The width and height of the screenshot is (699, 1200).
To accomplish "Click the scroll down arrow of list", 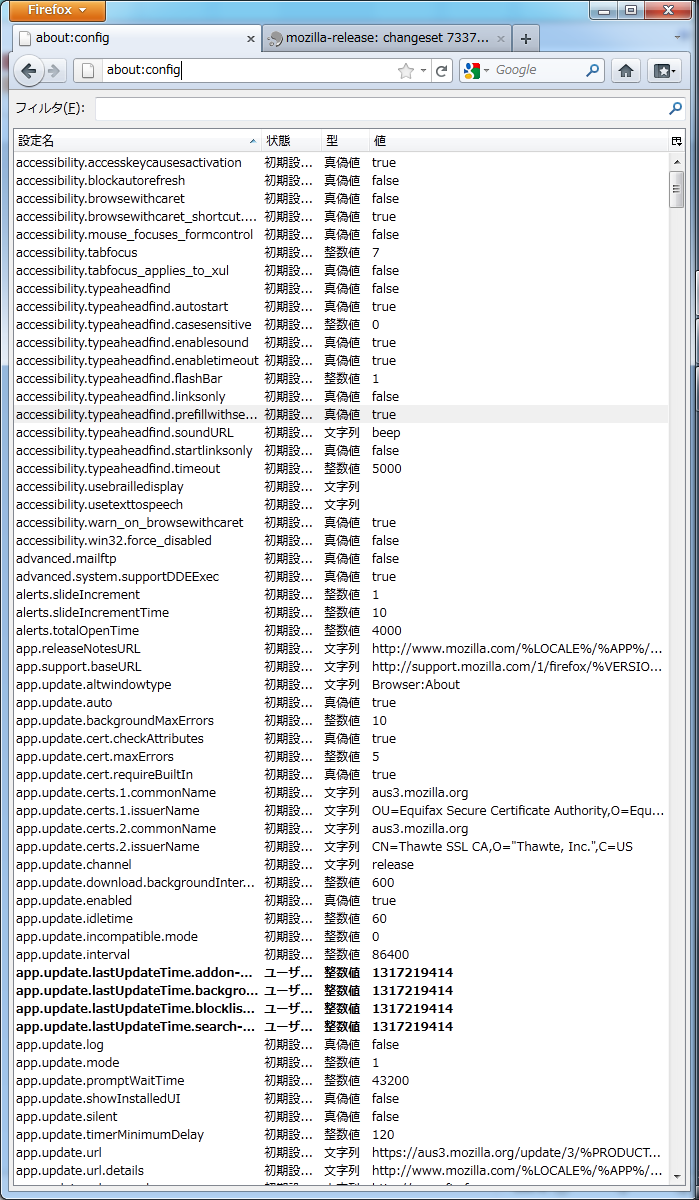I will [x=677, y=1192].
